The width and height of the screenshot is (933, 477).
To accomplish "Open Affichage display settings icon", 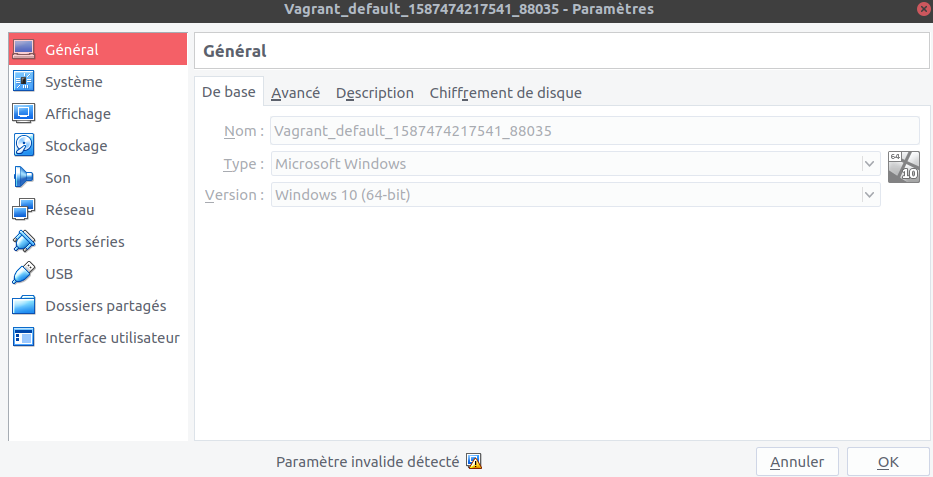I will tap(25, 114).
